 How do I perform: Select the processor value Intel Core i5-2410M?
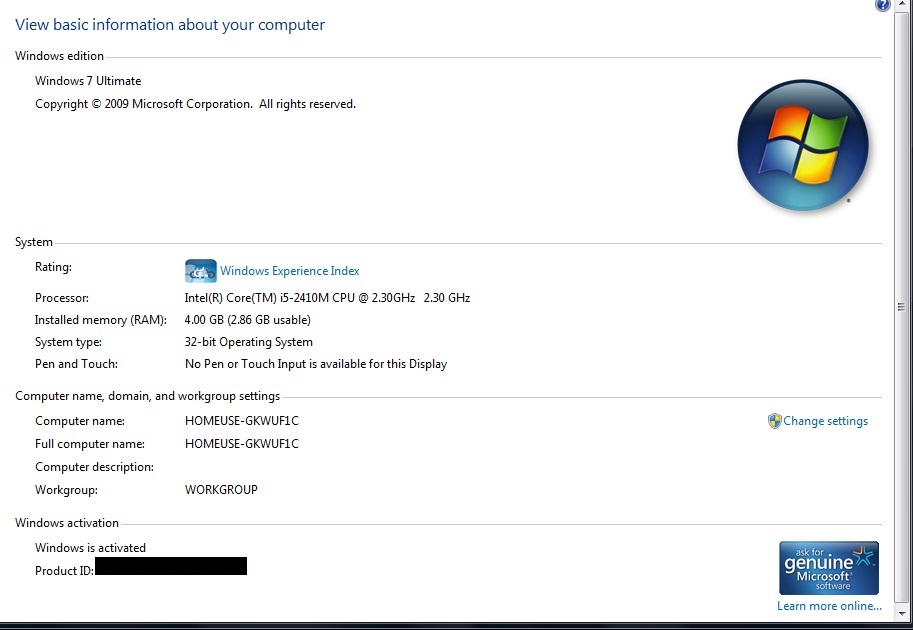click(x=327, y=298)
